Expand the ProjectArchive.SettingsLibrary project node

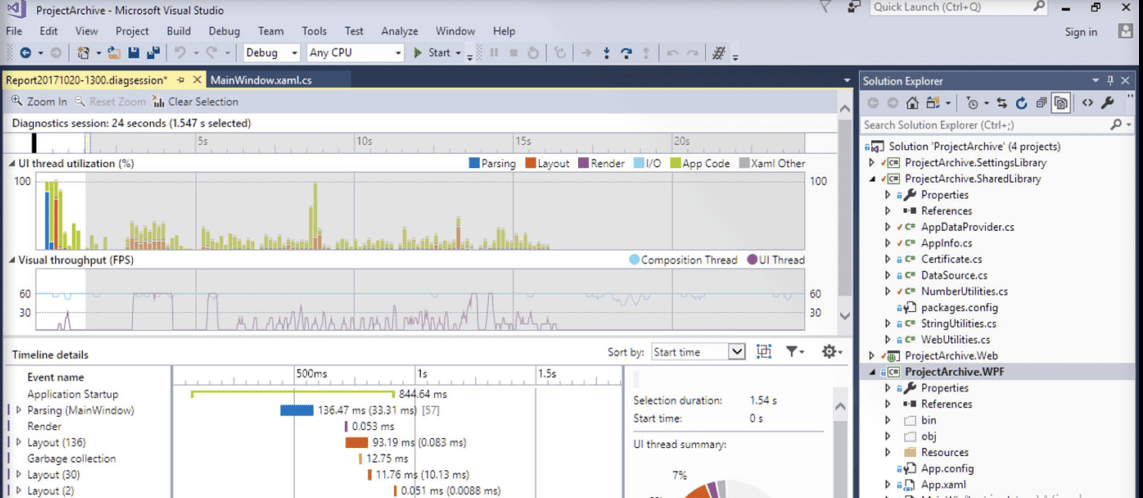[x=871, y=163]
